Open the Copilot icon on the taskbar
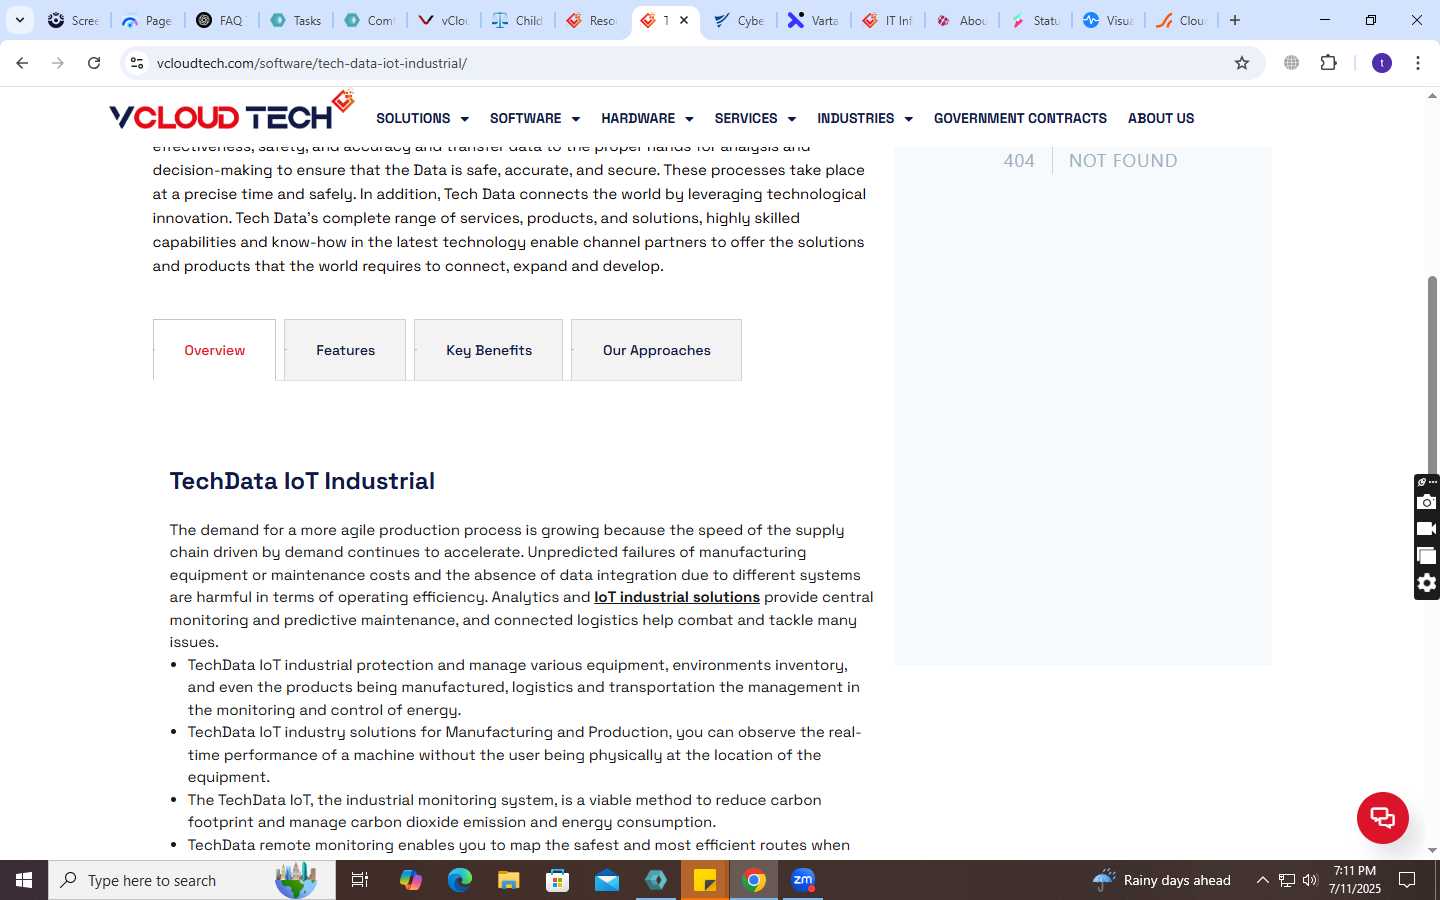This screenshot has height=900, width=1440. click(x=410, y=880)
